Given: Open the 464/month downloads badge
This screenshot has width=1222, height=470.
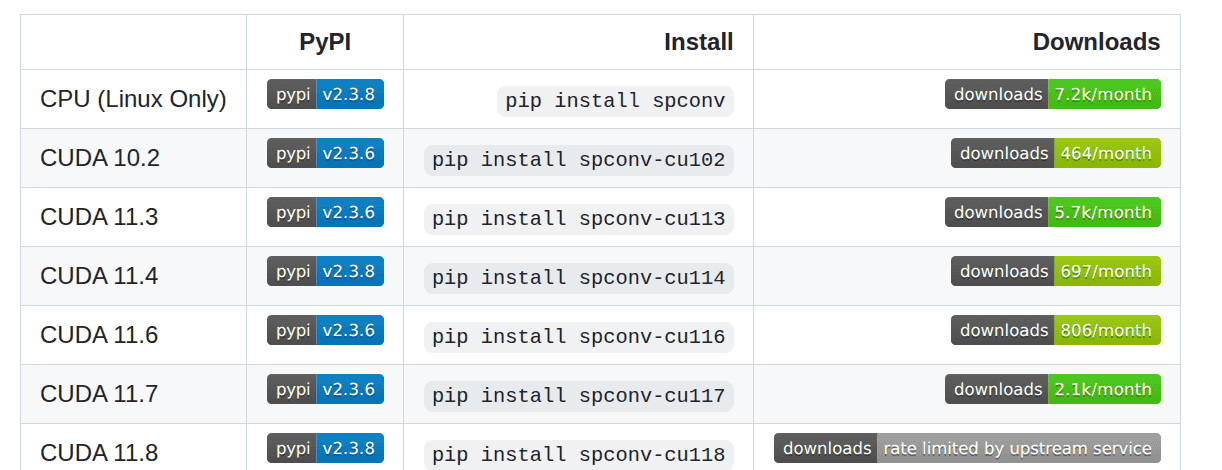Looking at the screenshot, I should pyautogui.click(x=1055, y=154).
